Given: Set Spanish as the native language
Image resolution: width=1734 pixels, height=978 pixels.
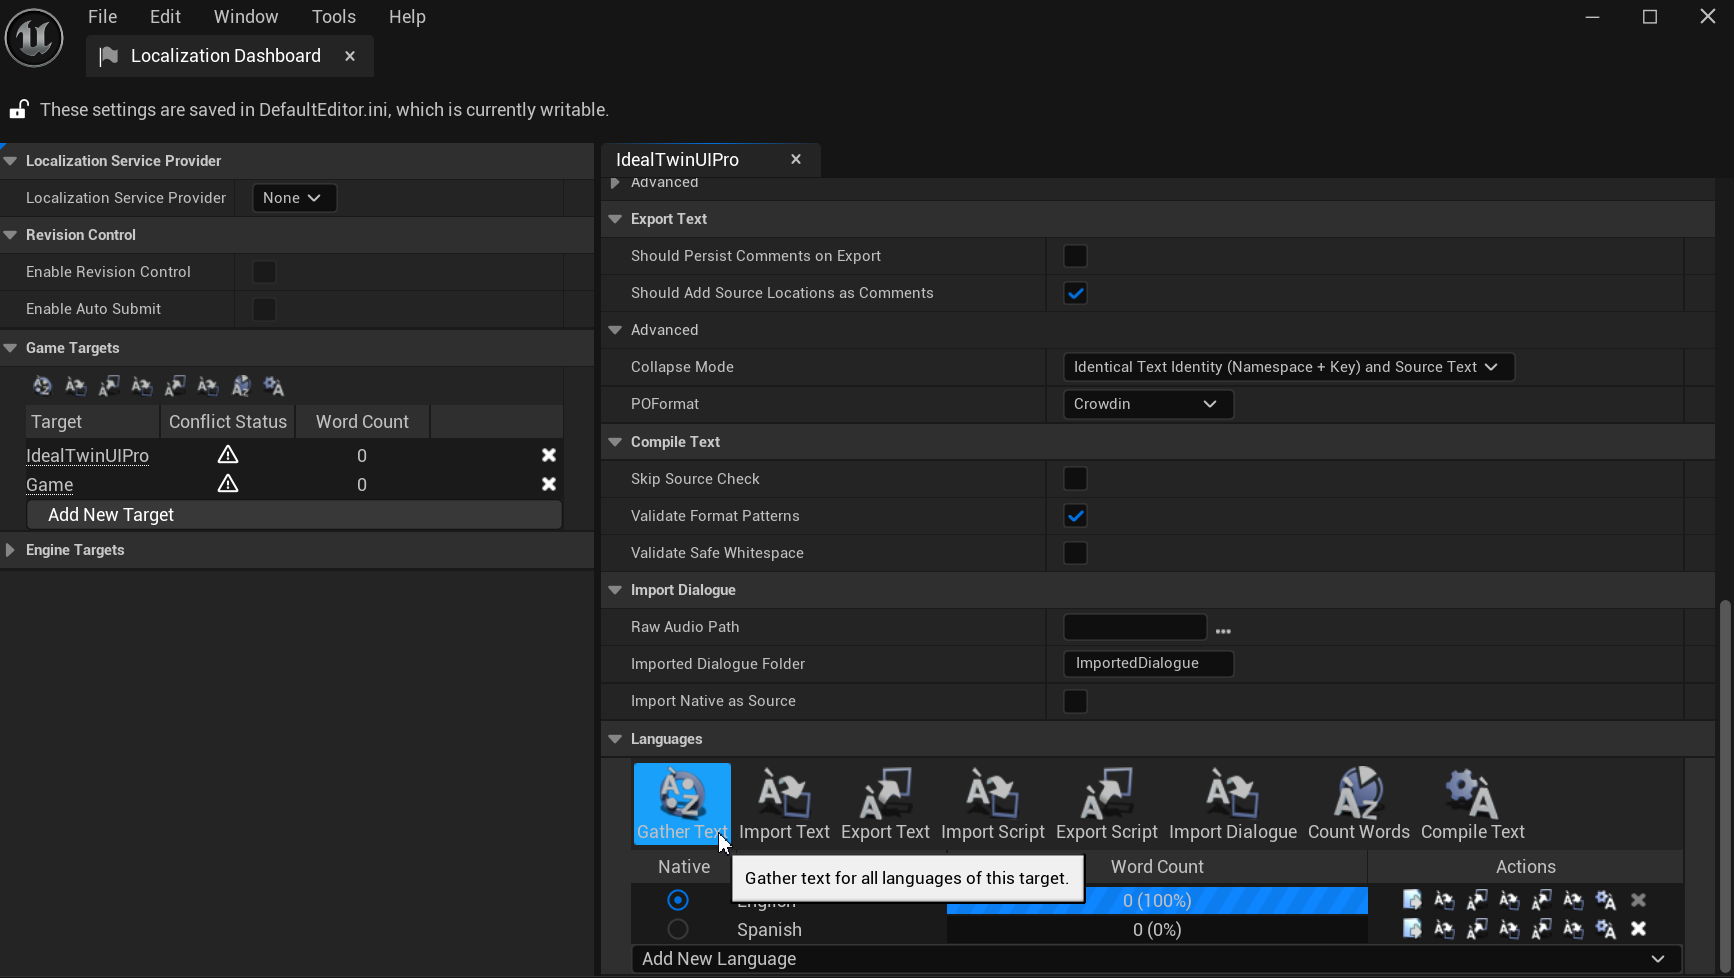Looking at the screenshot, I should tap(678, 929).
